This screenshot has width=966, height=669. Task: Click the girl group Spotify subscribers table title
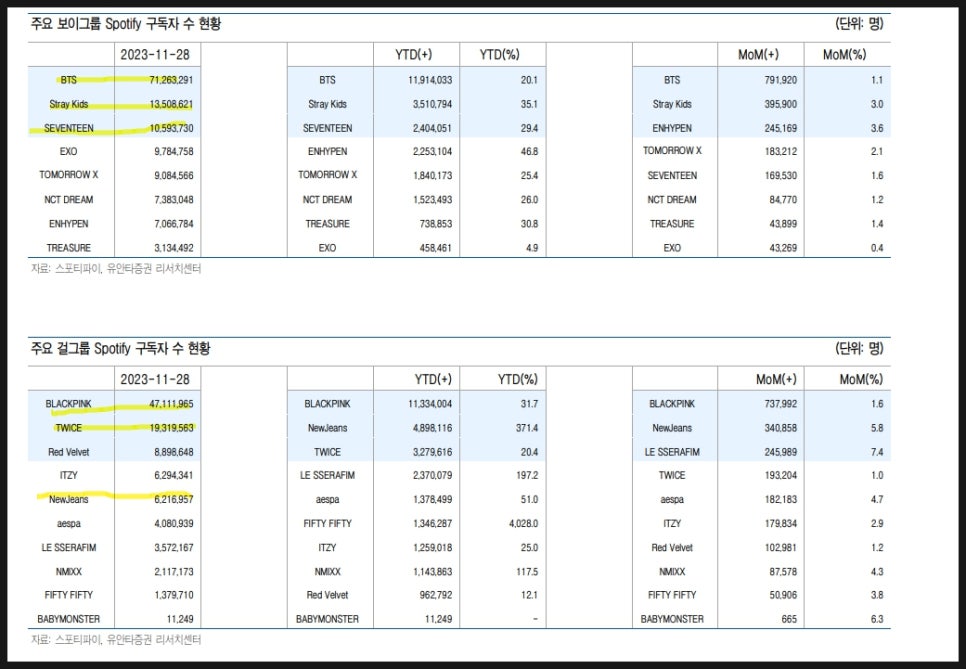point(121,349)
